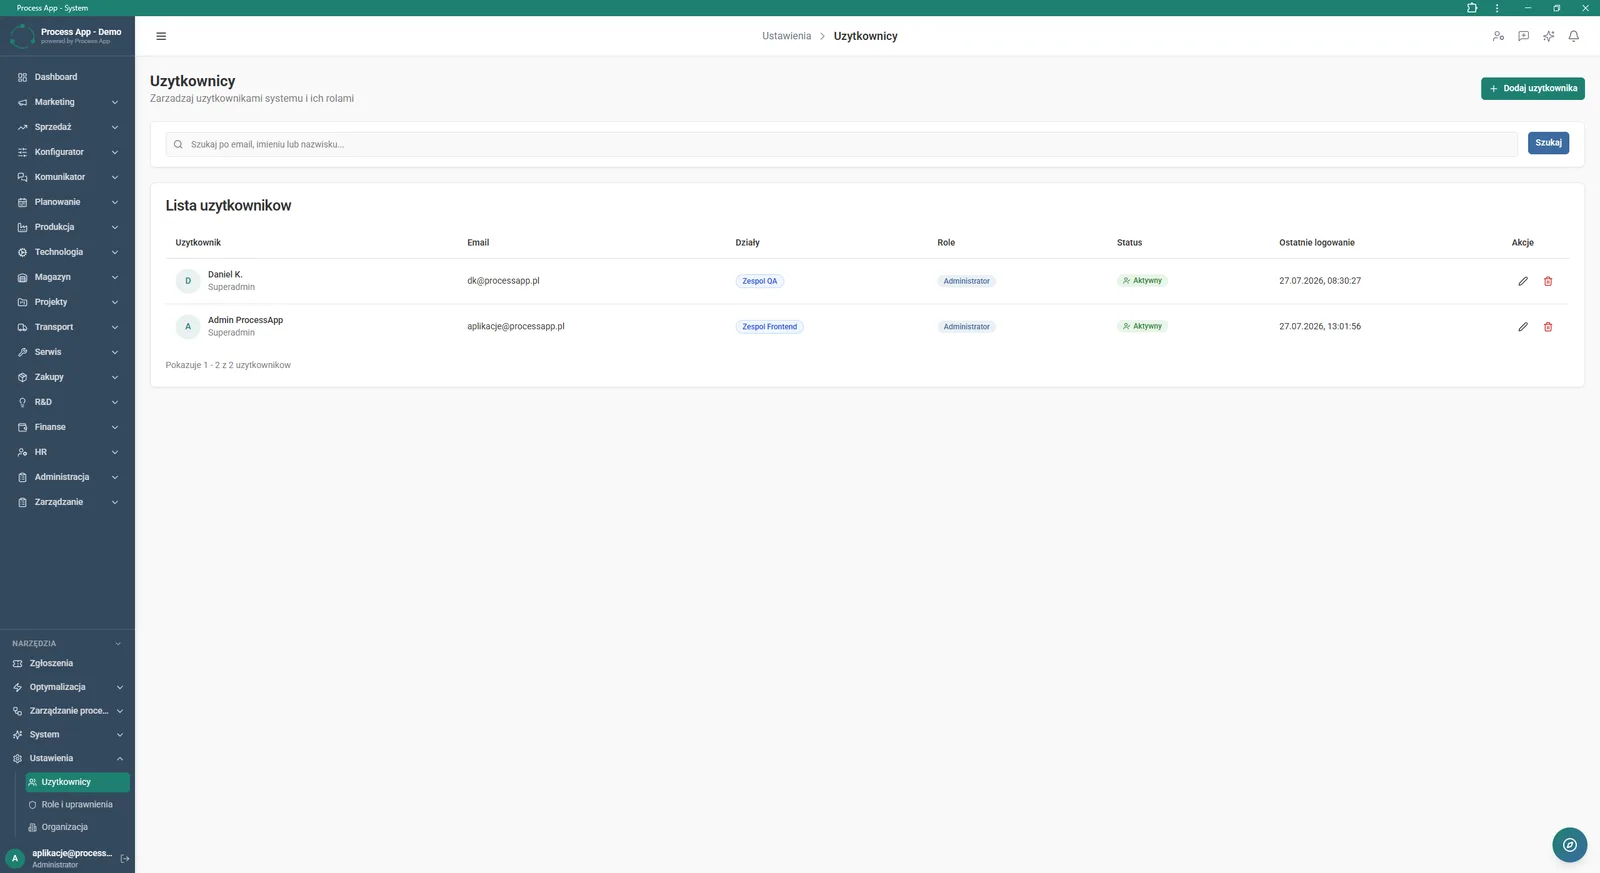
Task: Click Aktywny status badge for Daniel K.
Action: (x=1142, y=281)
